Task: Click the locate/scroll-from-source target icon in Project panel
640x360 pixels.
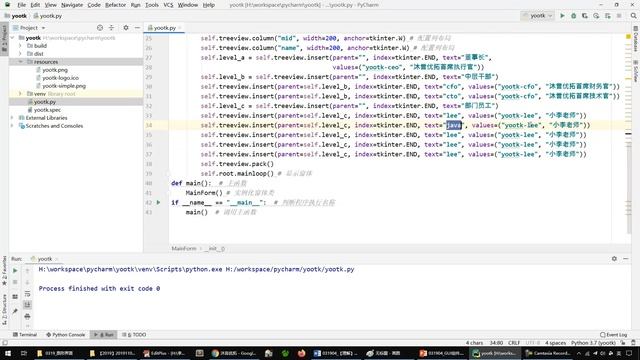Action: (100, 27)
